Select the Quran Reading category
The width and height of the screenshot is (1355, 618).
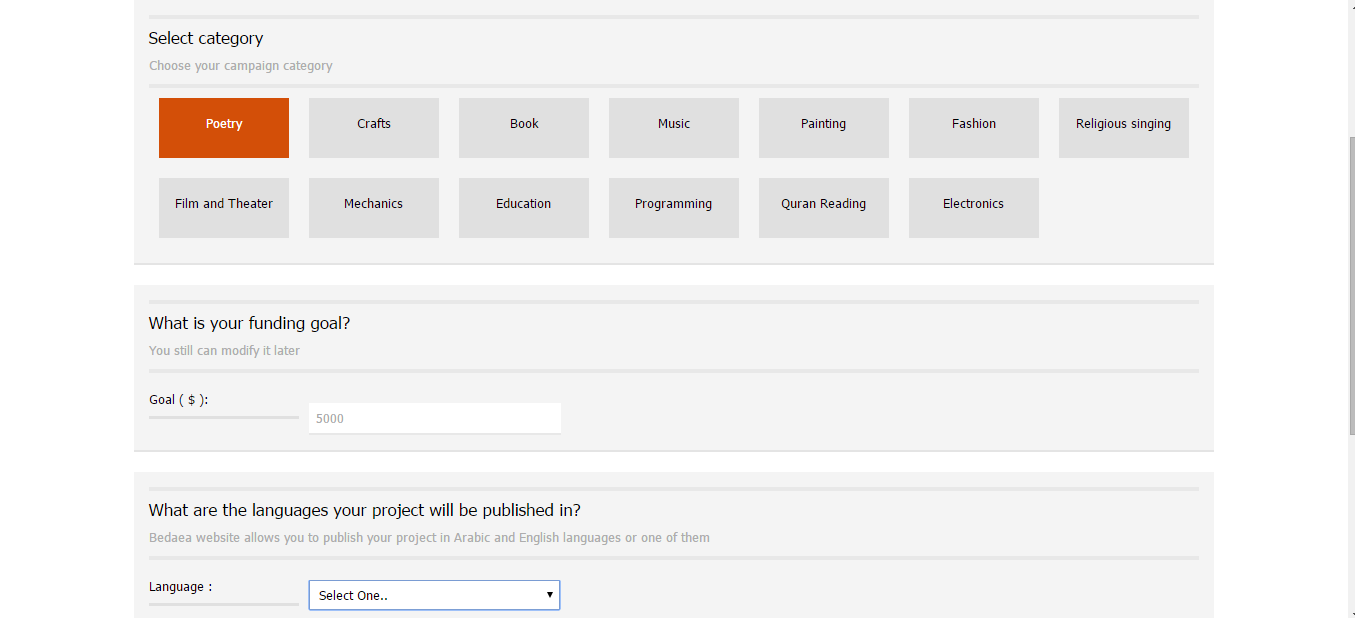click(x=824, y=208)
